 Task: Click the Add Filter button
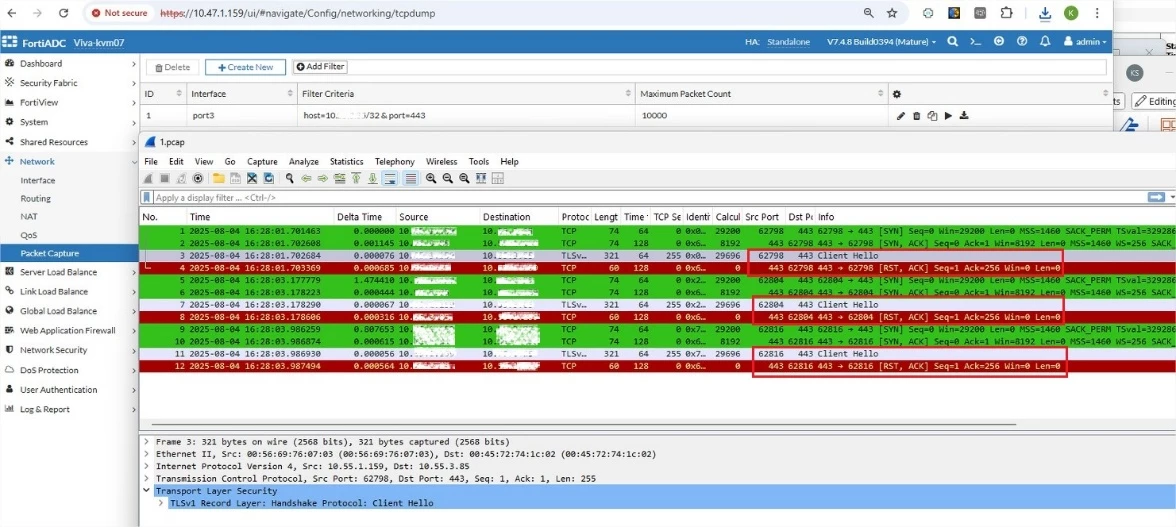[x=320, y=67]
